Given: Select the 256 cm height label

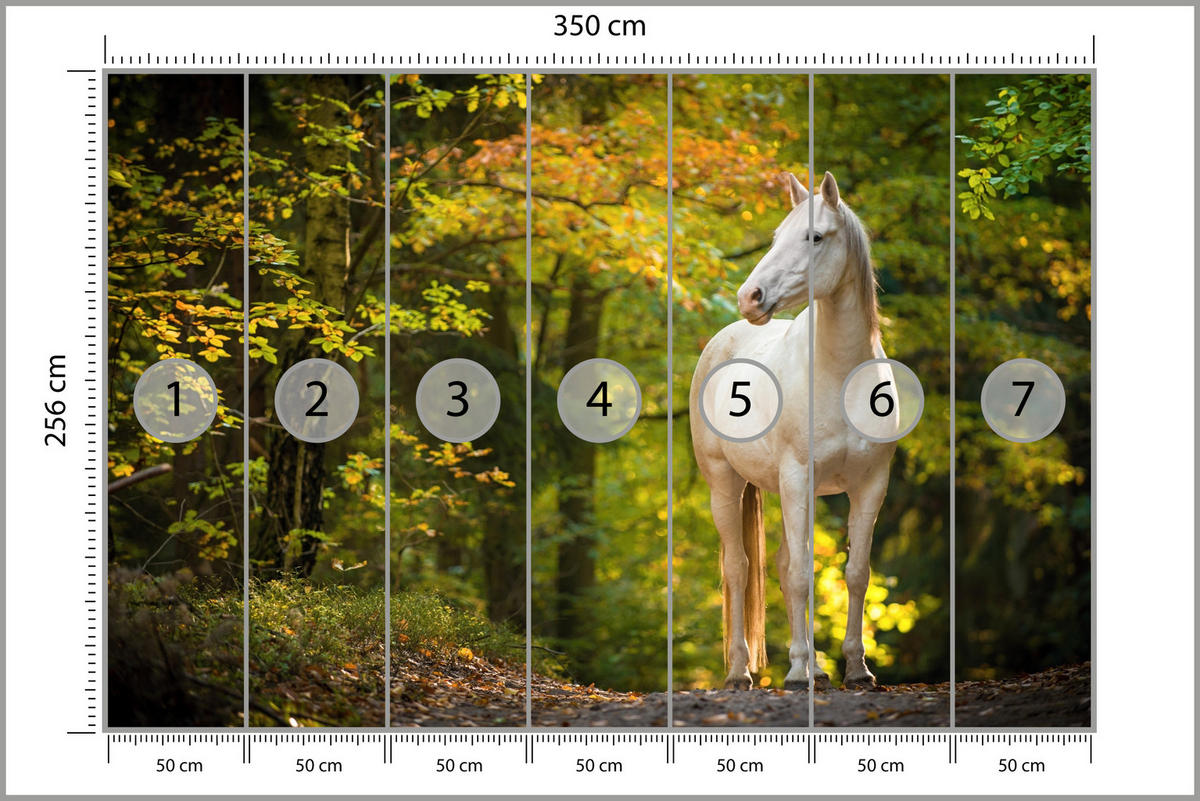Looking at the screenshot, I should (x=56, y=400).
